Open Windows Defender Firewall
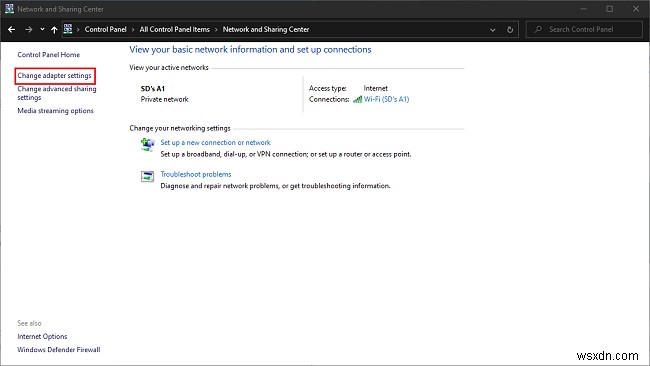This screenshot has width=650, height=366. [x=59, y=350]
